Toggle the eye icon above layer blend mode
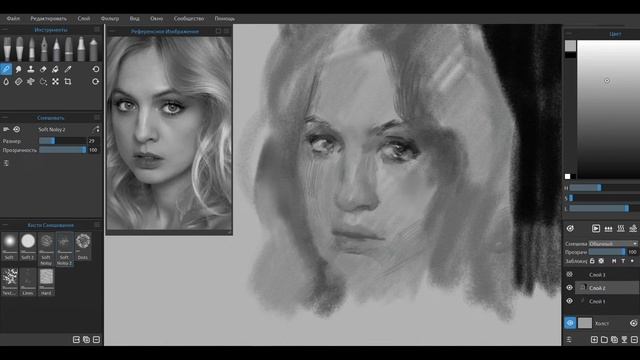640x360 pixels. (x=570, y=229)
